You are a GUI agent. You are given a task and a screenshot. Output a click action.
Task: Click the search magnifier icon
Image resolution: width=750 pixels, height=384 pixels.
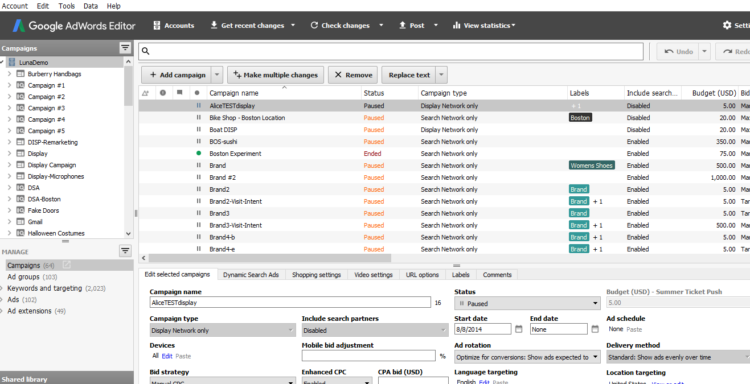(146, 51)
